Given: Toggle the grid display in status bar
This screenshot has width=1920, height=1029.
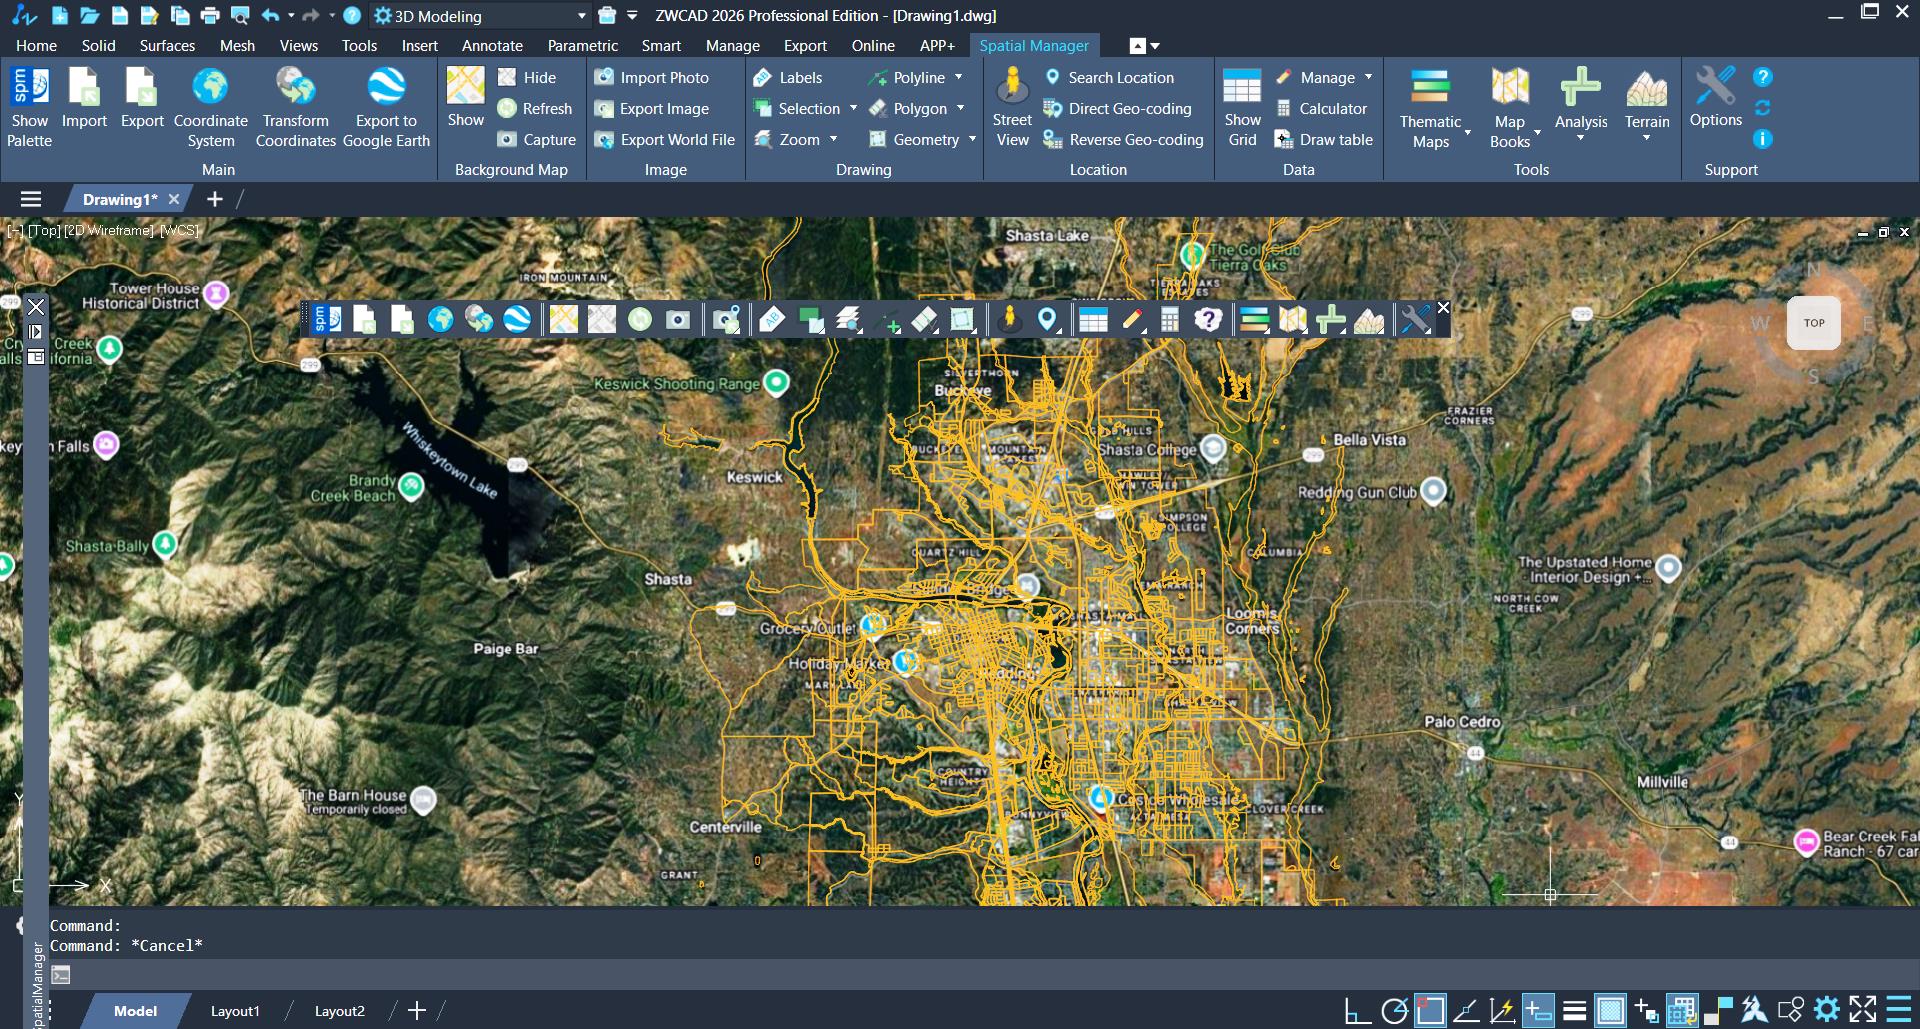Looking at the screenshot, I should pyautogui.click(x=1610, y=1010).
